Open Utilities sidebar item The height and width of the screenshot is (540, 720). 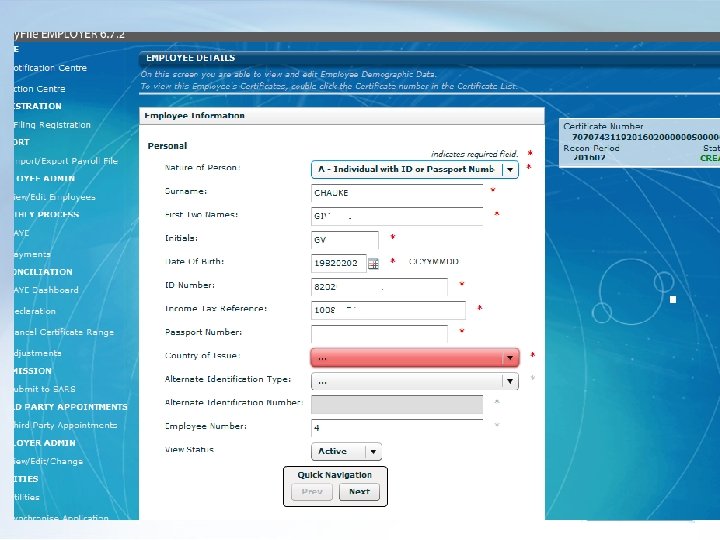tap(27, 497)
